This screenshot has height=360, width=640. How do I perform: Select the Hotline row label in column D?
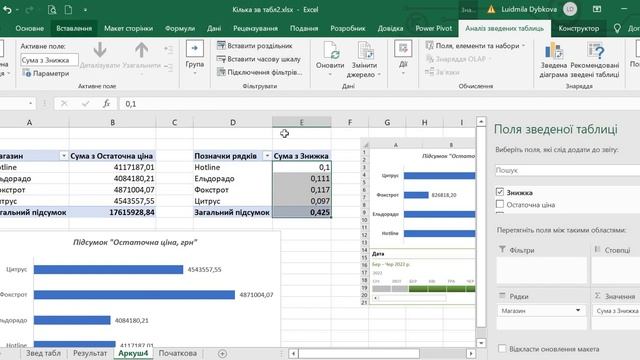click(233, 167)
